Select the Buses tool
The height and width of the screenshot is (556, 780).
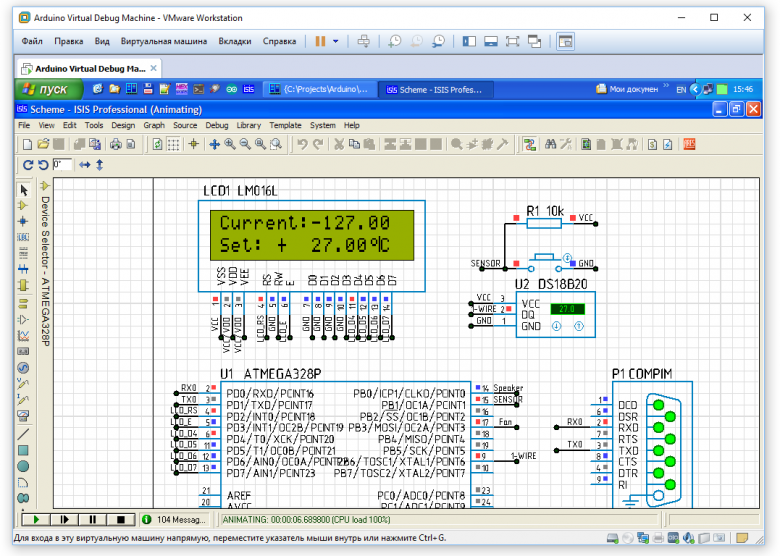pyautogui.click(x=23, y=269)
